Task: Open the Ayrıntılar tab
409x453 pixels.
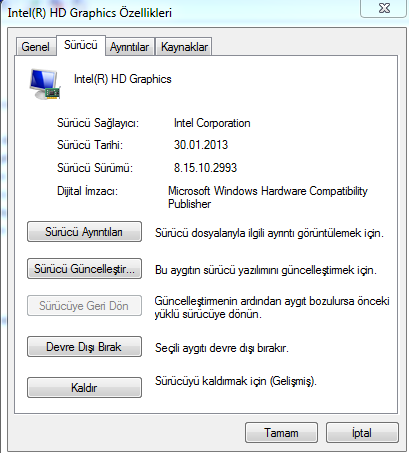Action: coord(129,47)
